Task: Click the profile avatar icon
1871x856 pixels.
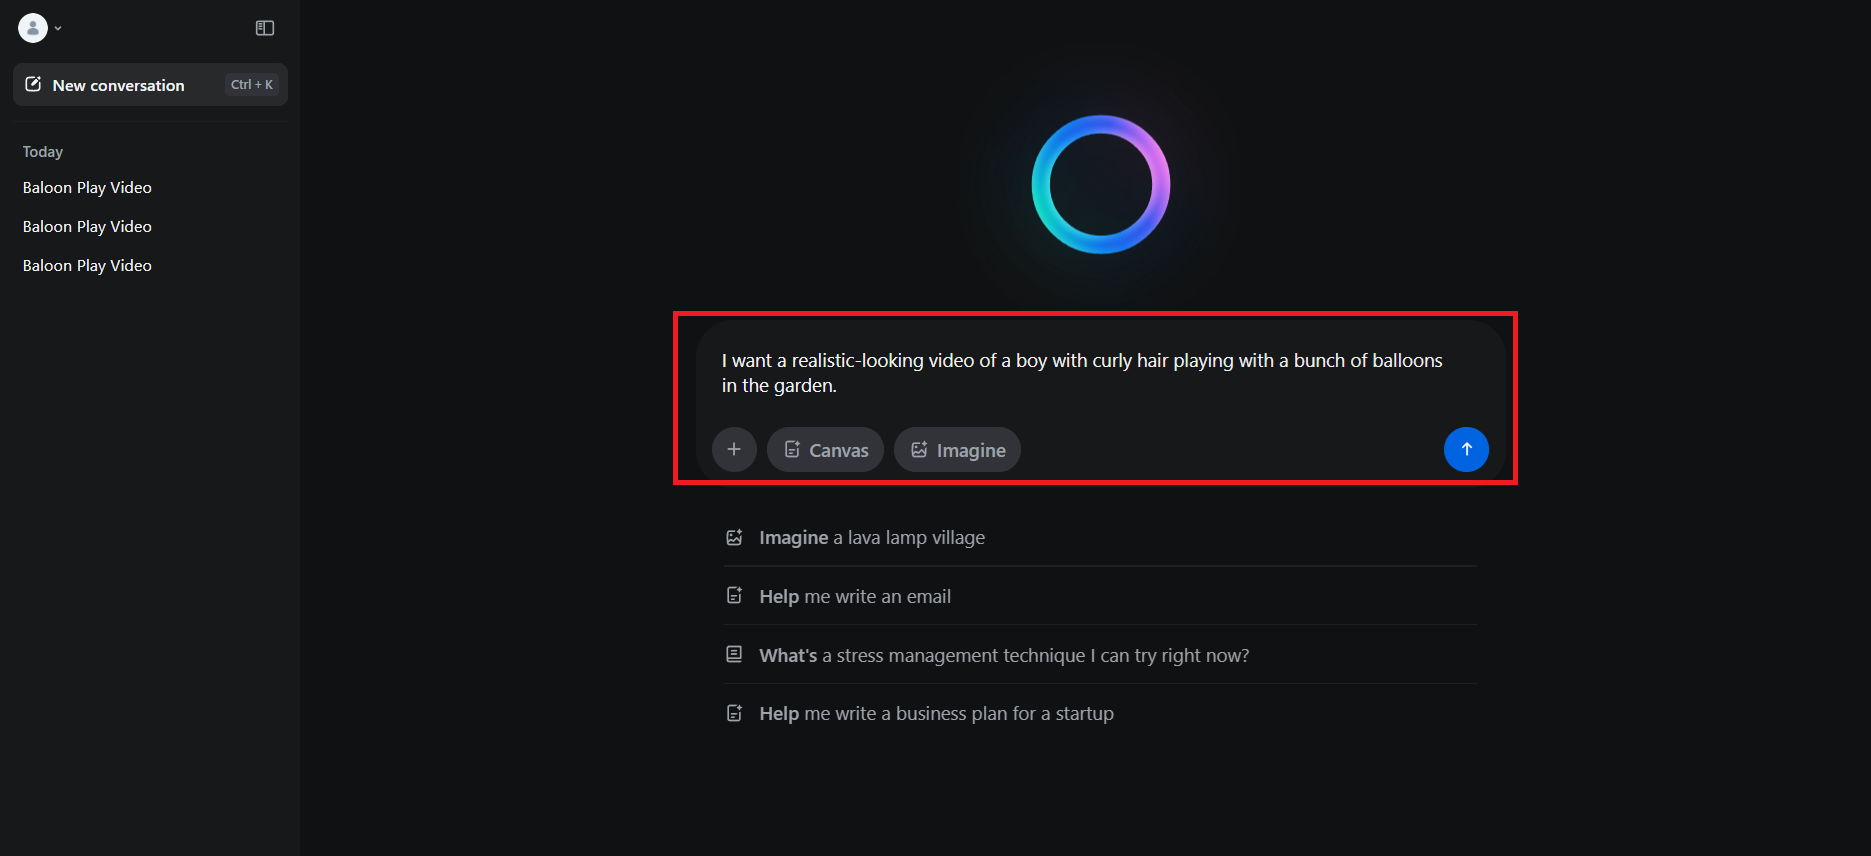Action: (x=33, y=28)
